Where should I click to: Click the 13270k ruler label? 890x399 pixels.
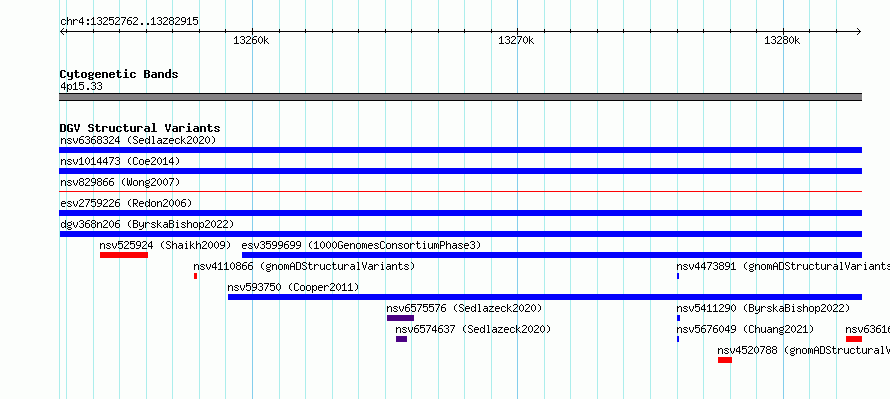coord(516,40)
